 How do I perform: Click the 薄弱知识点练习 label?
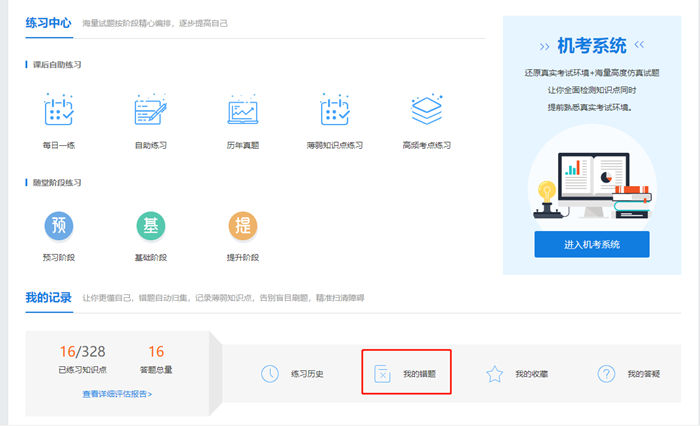335,145
